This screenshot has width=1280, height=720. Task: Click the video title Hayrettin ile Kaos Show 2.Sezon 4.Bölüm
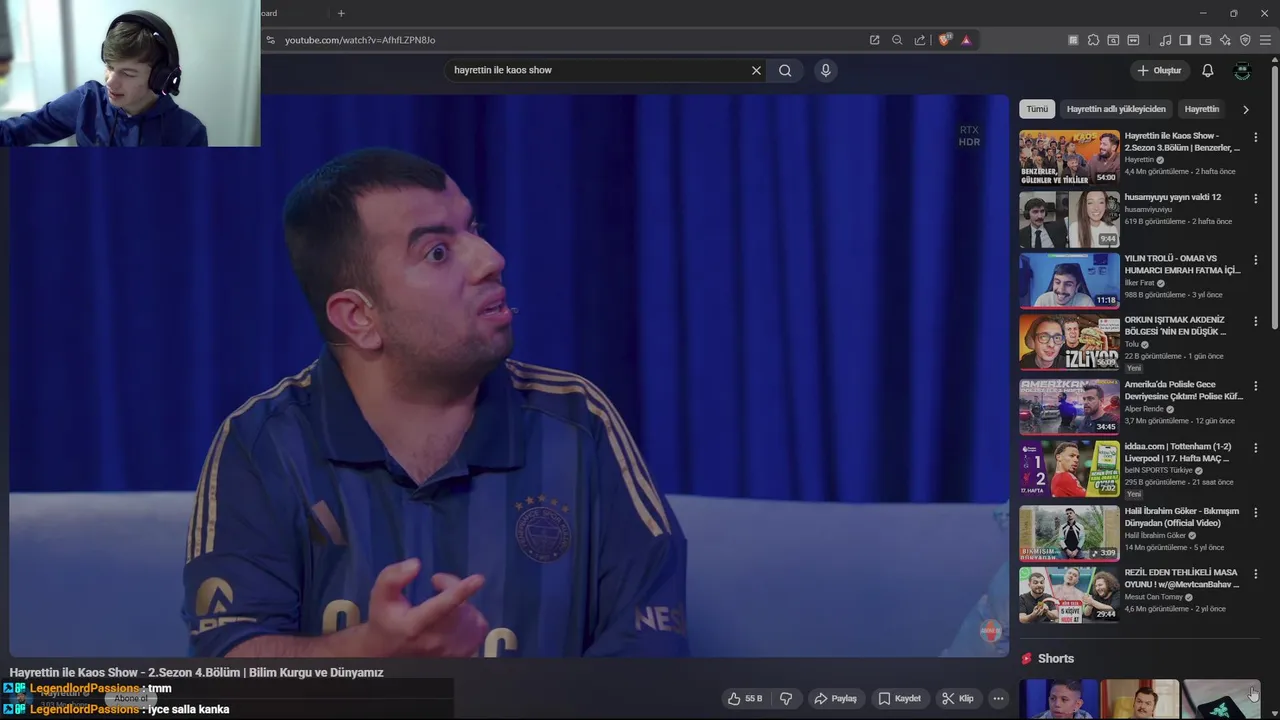(197, 672)
